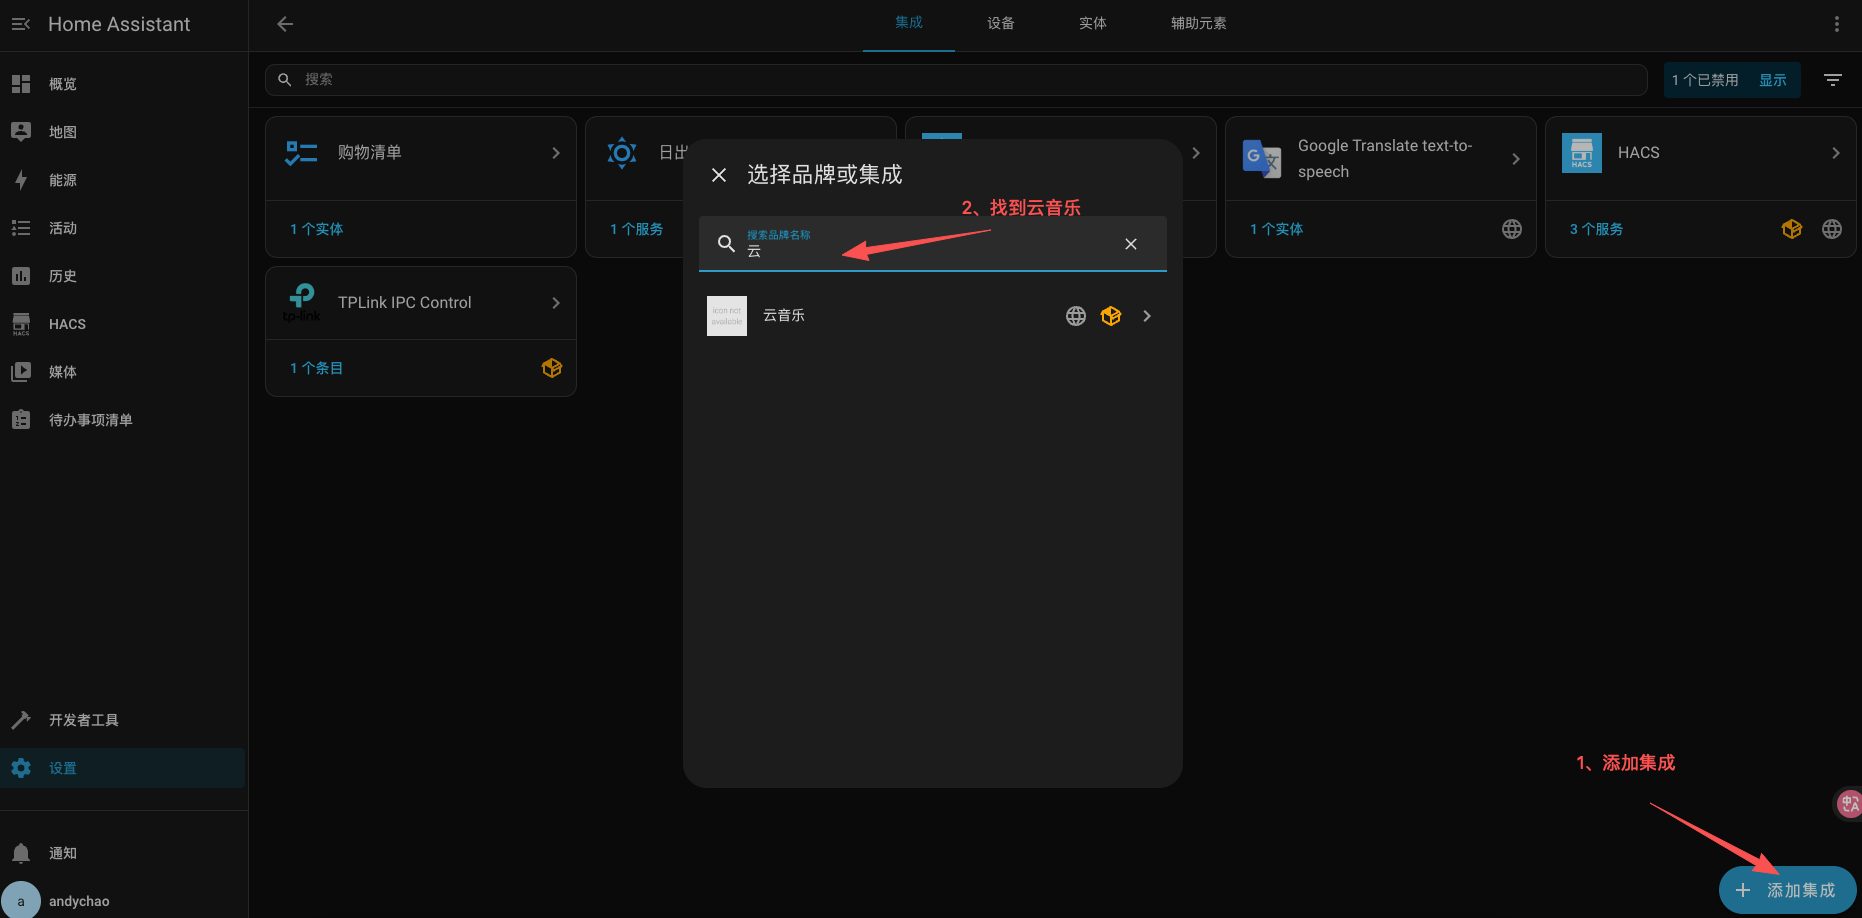Expand the 云音乐 result via its chevron

point(1146,315)
